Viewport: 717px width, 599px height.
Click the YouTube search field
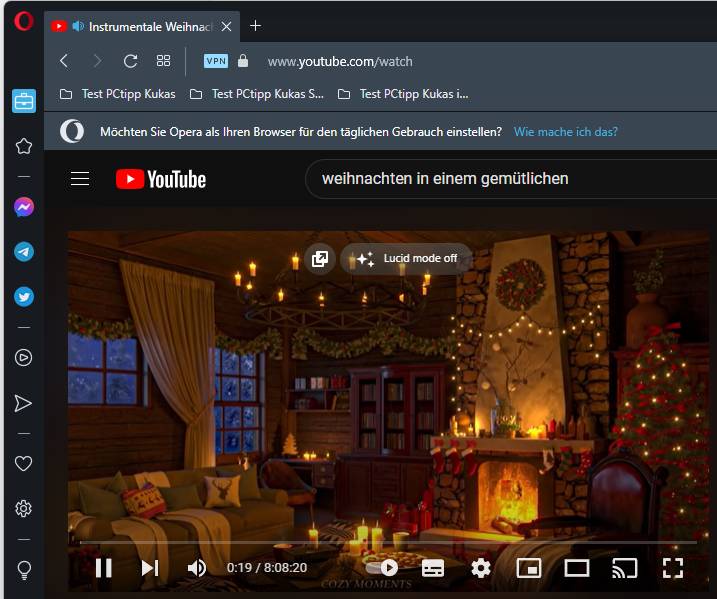pyautogui.click(x=500, y=179)
